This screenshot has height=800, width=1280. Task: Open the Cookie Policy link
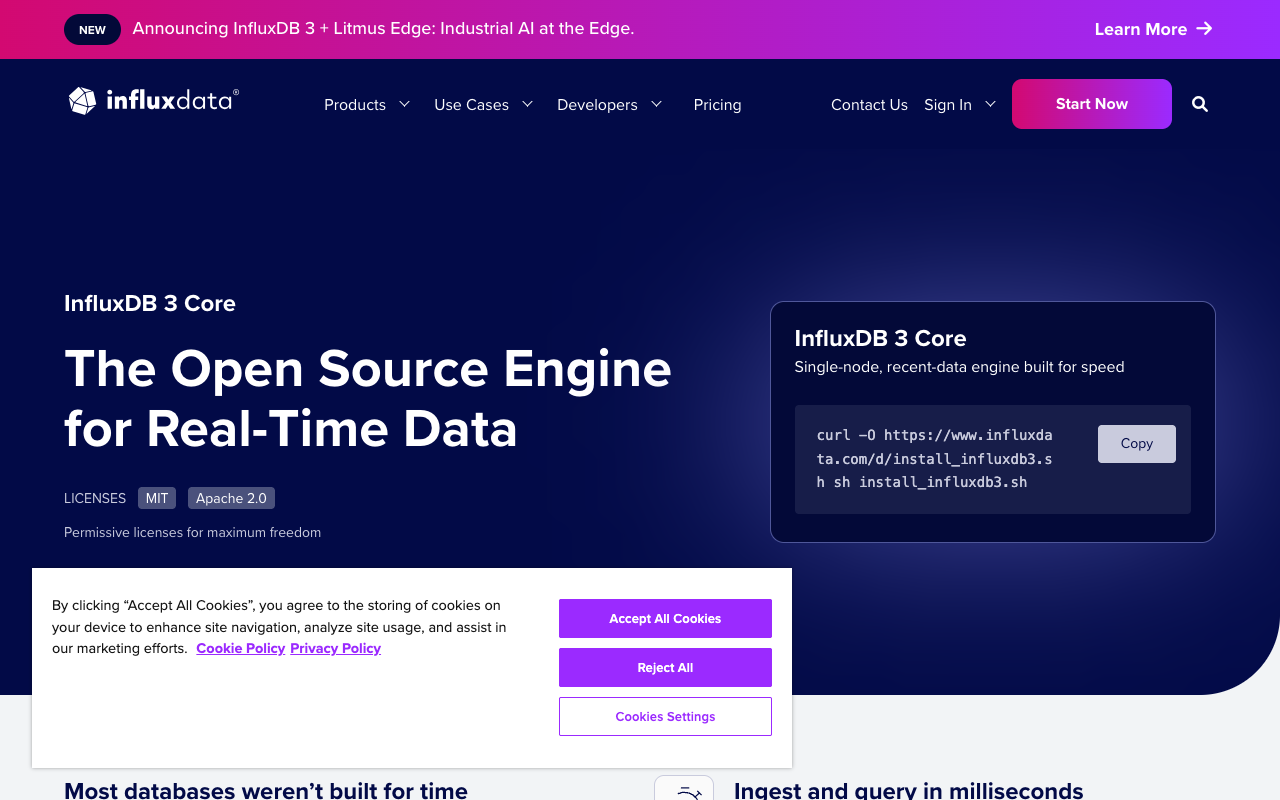click(241, 648)
